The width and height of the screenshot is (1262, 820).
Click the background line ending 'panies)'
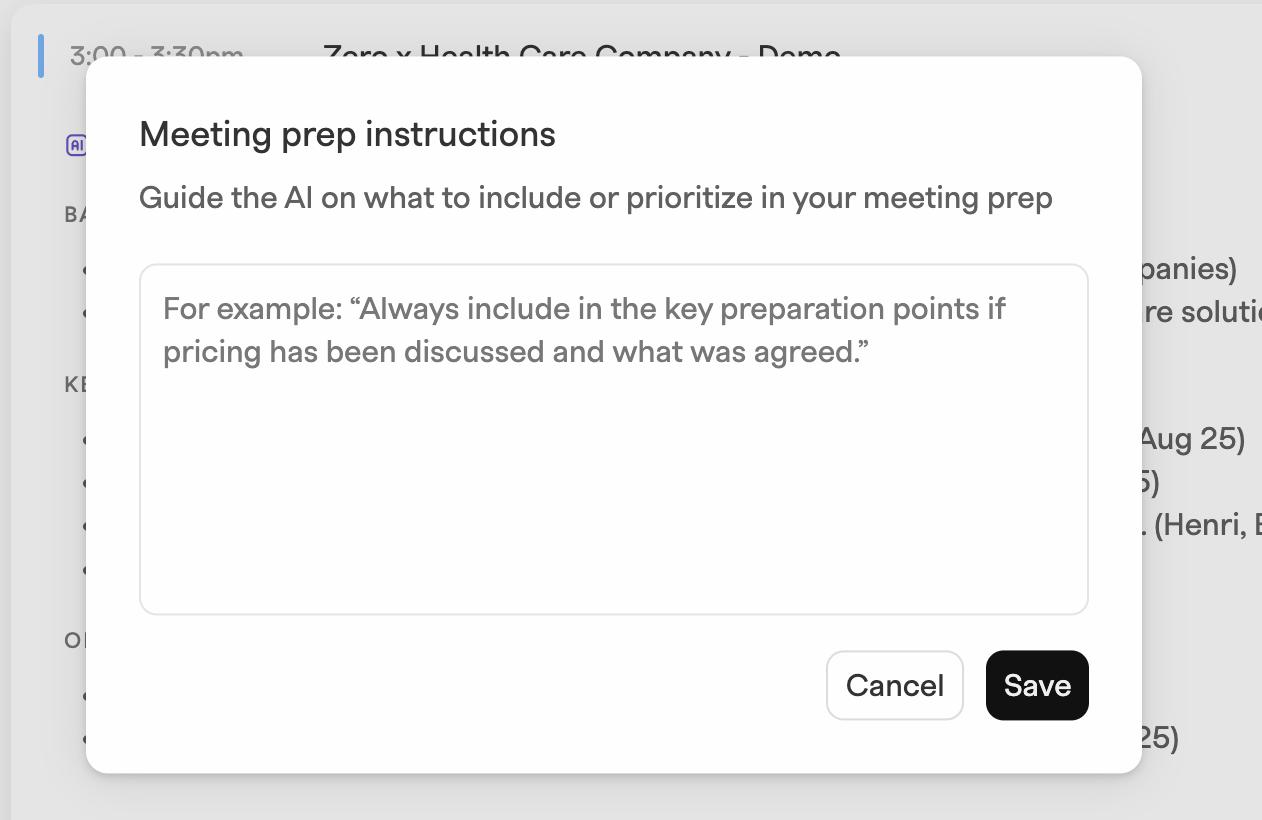(1190, 270)
